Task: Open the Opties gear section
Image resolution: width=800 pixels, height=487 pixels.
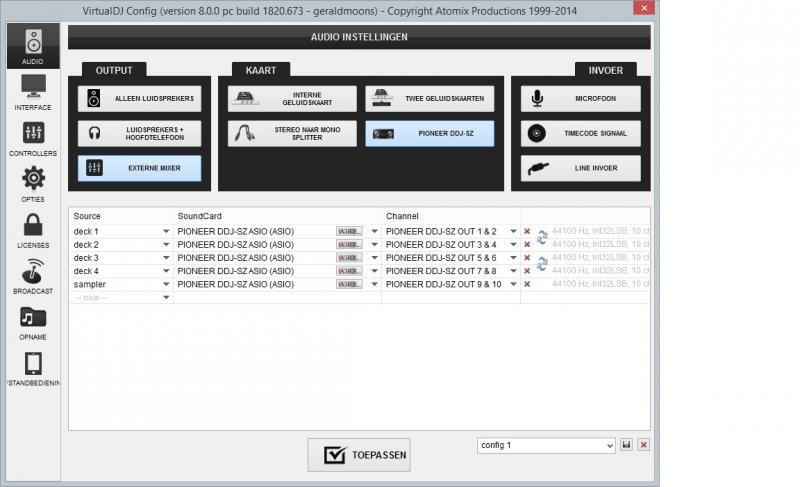Action: pos(33,184)
